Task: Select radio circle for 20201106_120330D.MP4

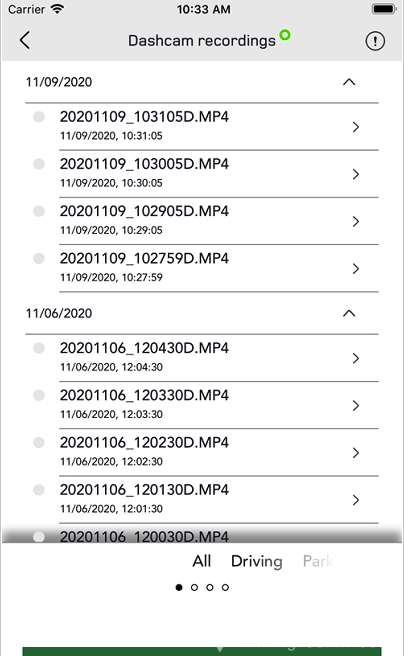Action: pyautogui.click(x=39, y=395)
